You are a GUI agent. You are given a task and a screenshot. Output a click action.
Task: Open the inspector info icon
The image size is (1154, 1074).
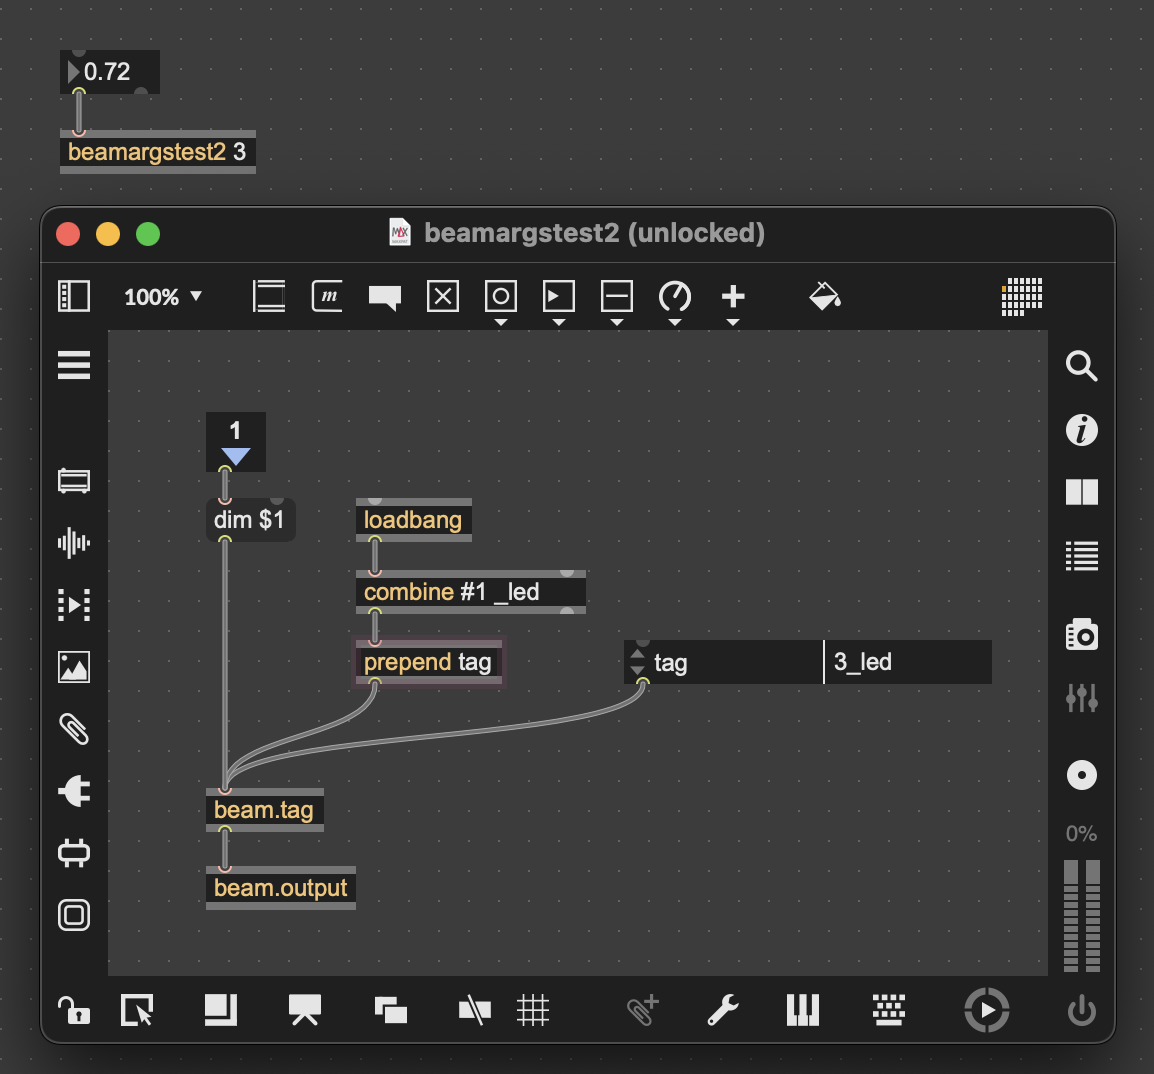[1081, 430]
